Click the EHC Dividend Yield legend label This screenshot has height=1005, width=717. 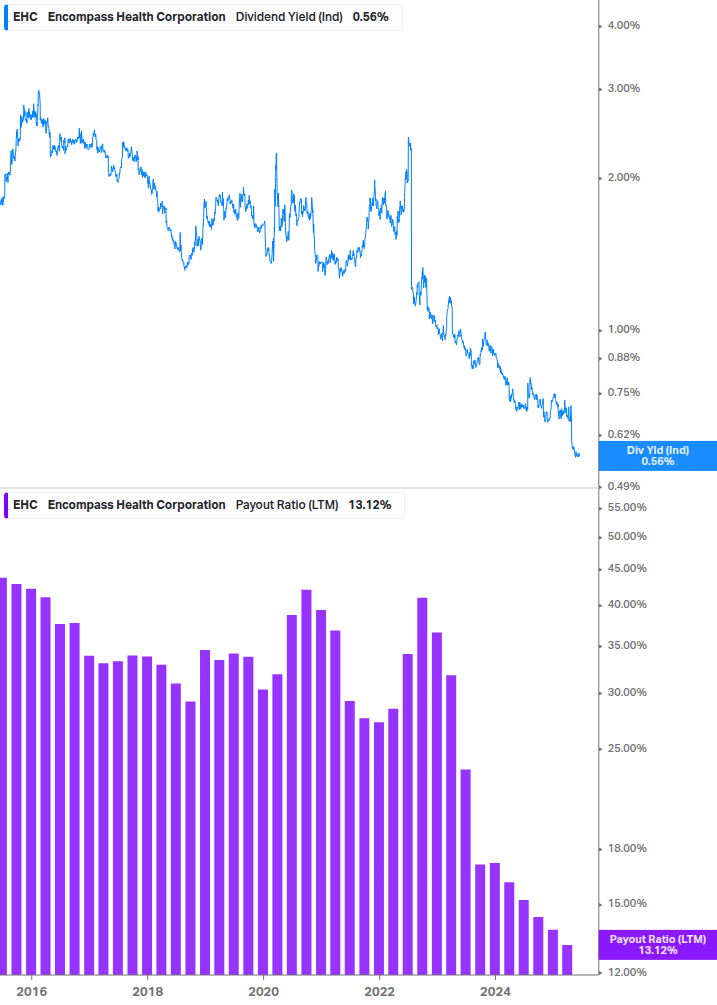[x=201, y=17]
